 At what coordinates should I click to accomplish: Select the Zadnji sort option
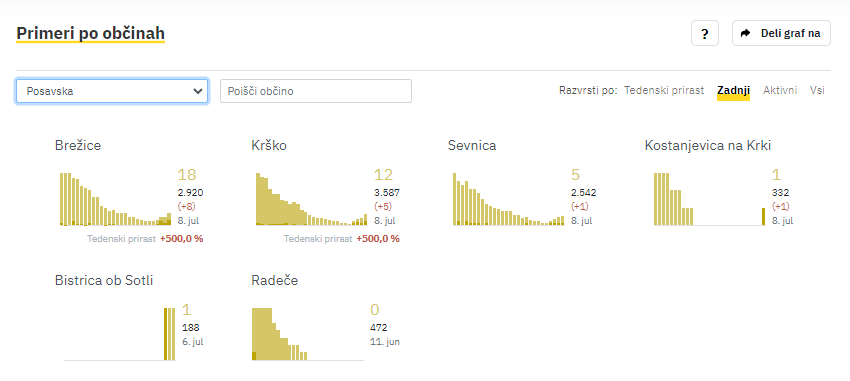[733, 91]
